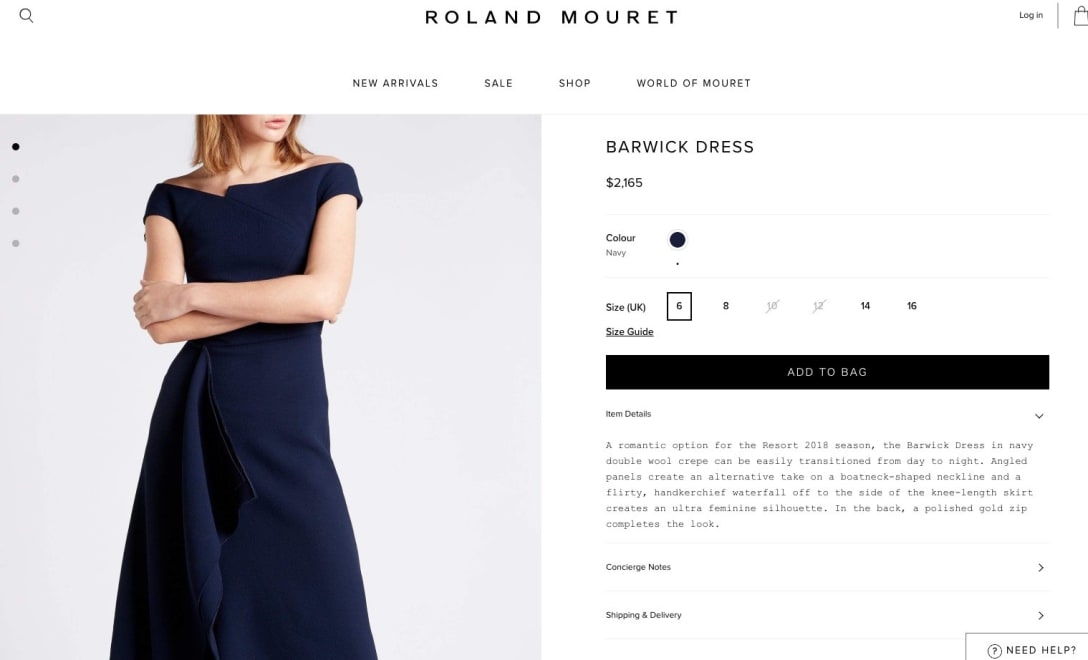This screenshot has width=1088, height=660.
Task: Choose UK size 14
Action: coord(865,306)
